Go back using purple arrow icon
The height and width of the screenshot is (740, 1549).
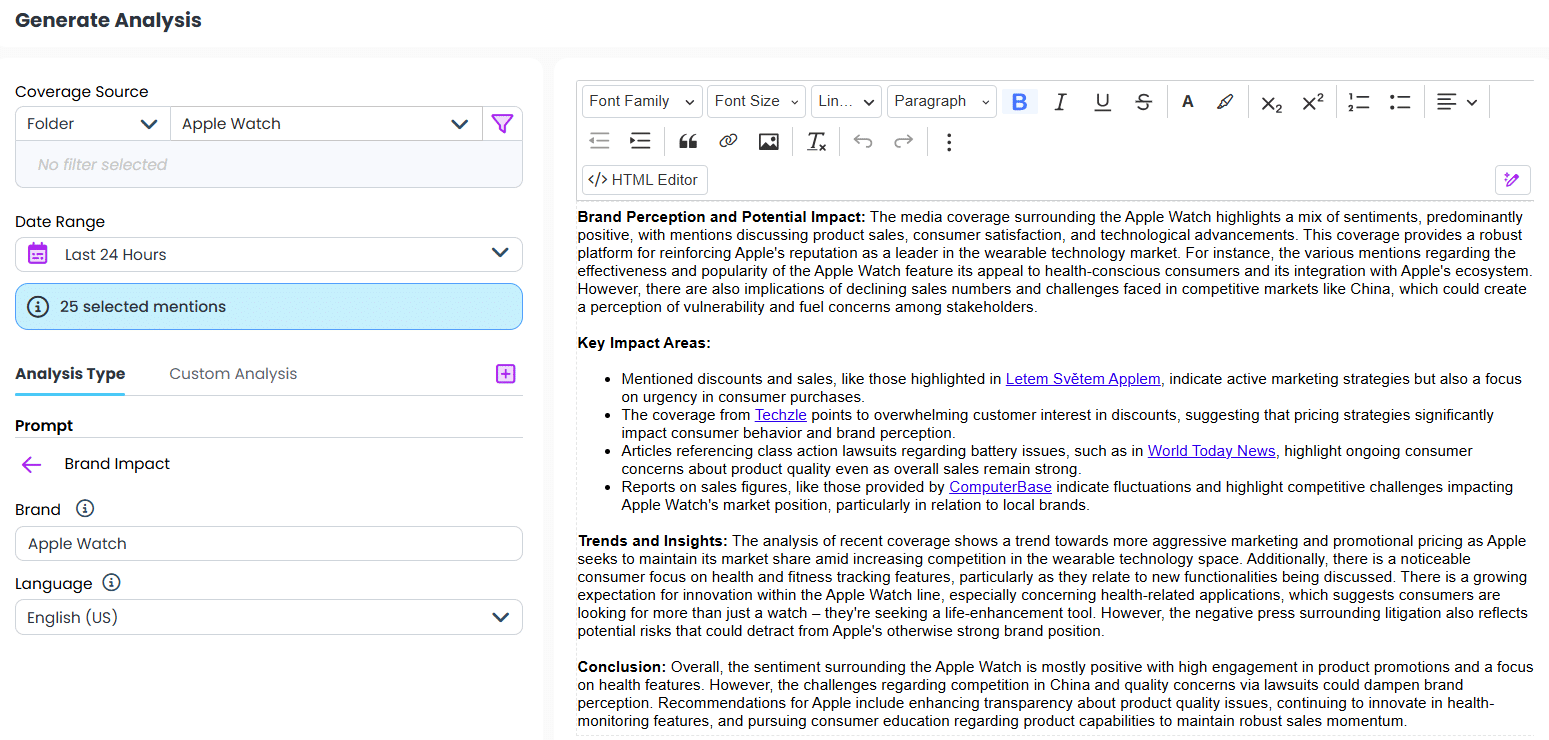point(32,464)
